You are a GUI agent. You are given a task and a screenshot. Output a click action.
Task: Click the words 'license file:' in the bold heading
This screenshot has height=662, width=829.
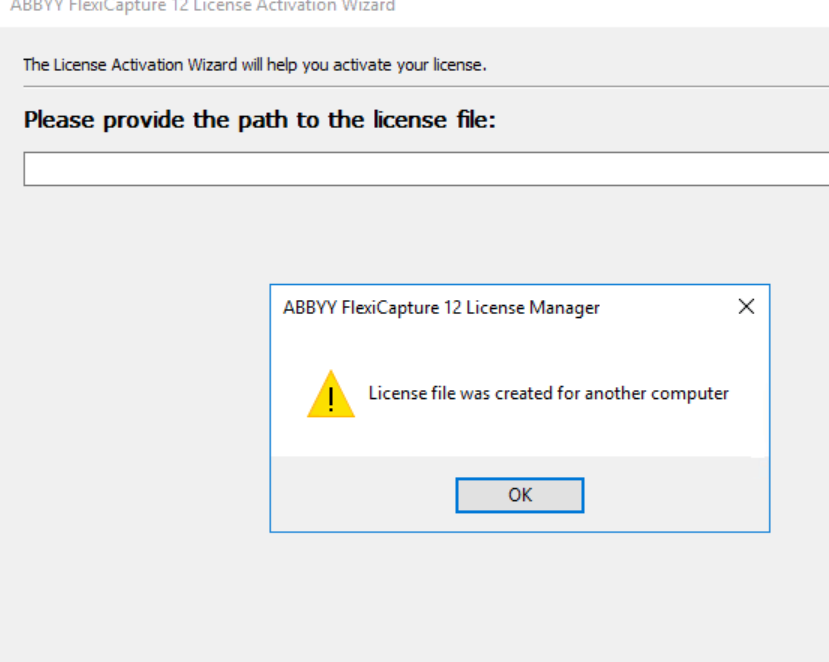(x=435, y=120)
